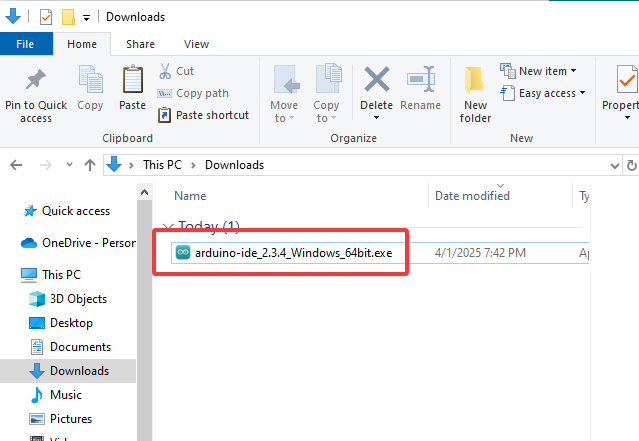Screen dimensions: 639x441
Task: Select the Home ribbon tab
Action: 82,44
